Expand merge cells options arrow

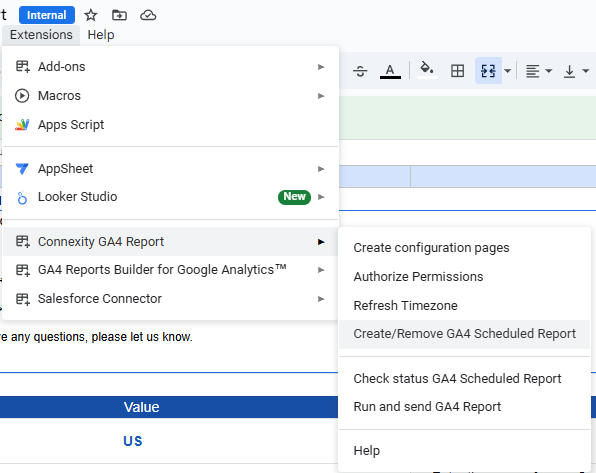coord(507,71)
